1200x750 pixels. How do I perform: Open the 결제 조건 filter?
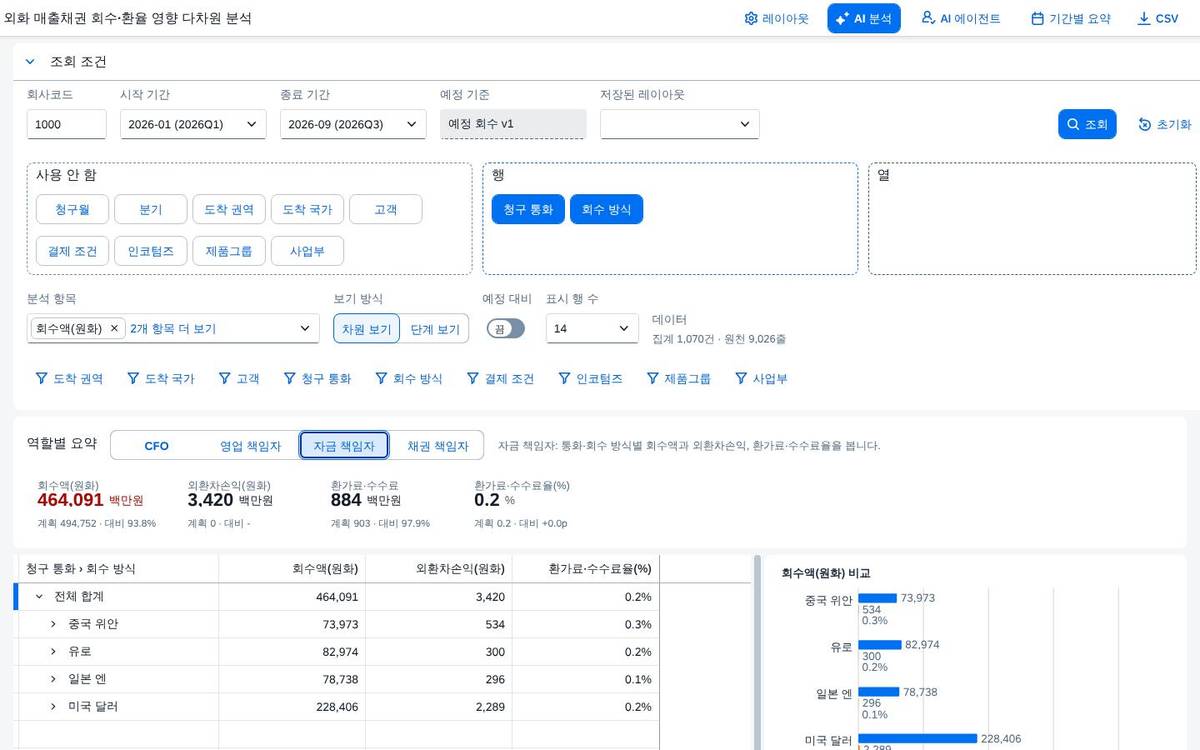[500, 379]
